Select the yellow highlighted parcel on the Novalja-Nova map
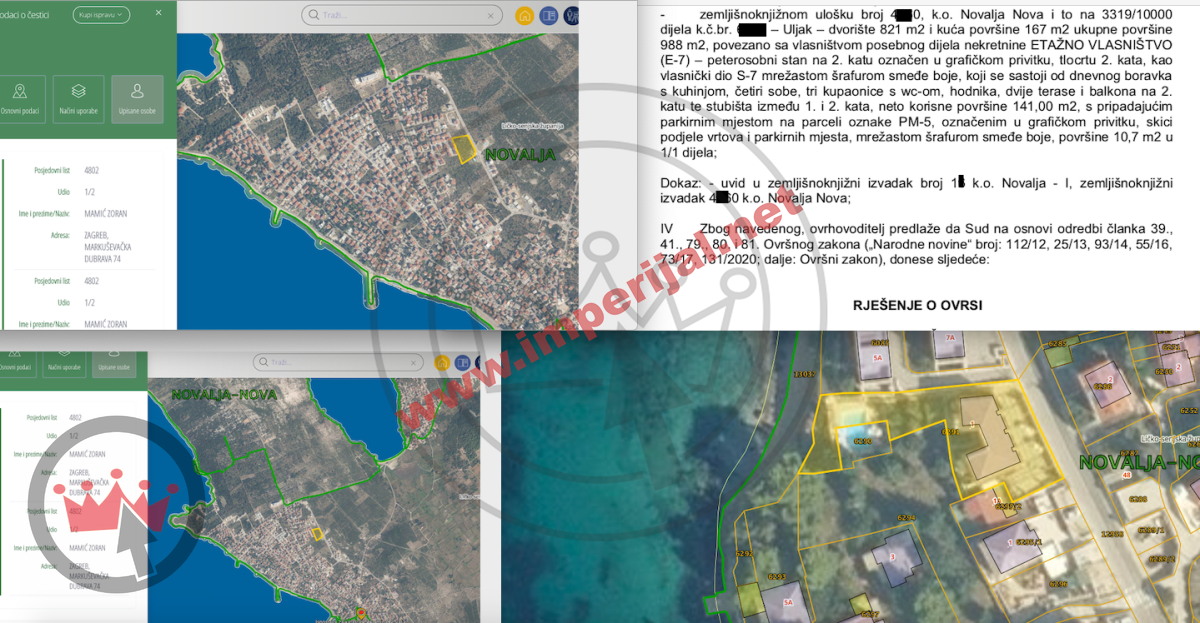 (317, 534)
